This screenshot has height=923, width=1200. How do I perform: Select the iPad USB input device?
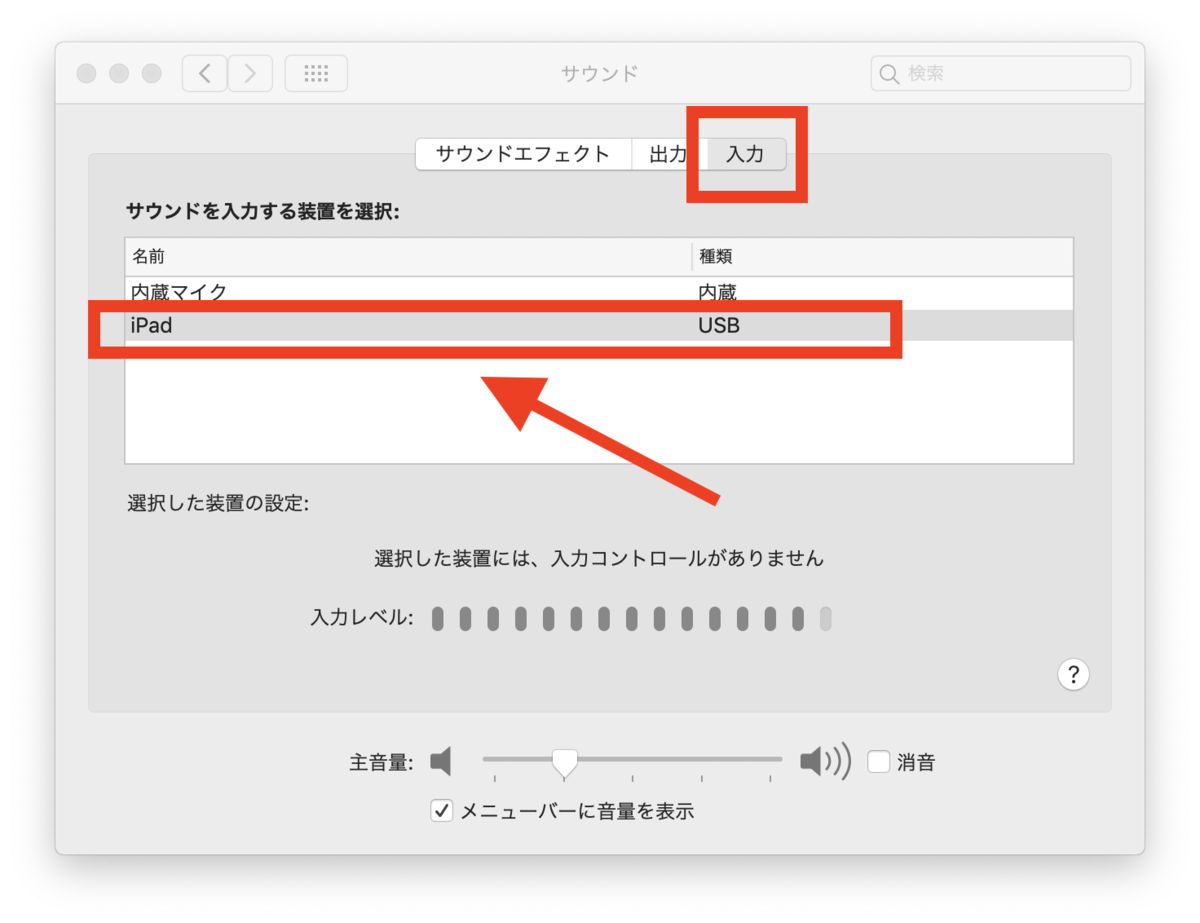[x=400, y=324]
